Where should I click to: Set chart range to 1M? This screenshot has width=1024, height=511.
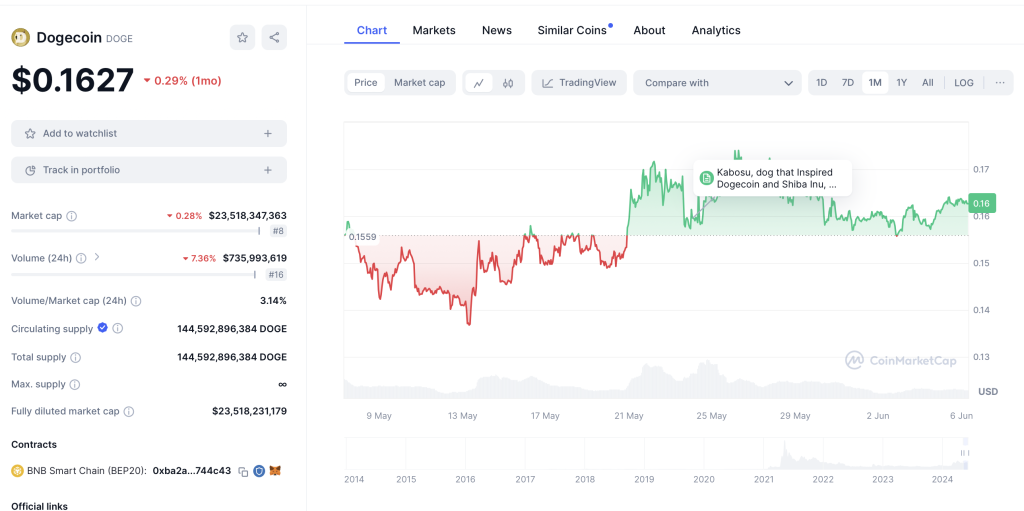pos(875,83)
